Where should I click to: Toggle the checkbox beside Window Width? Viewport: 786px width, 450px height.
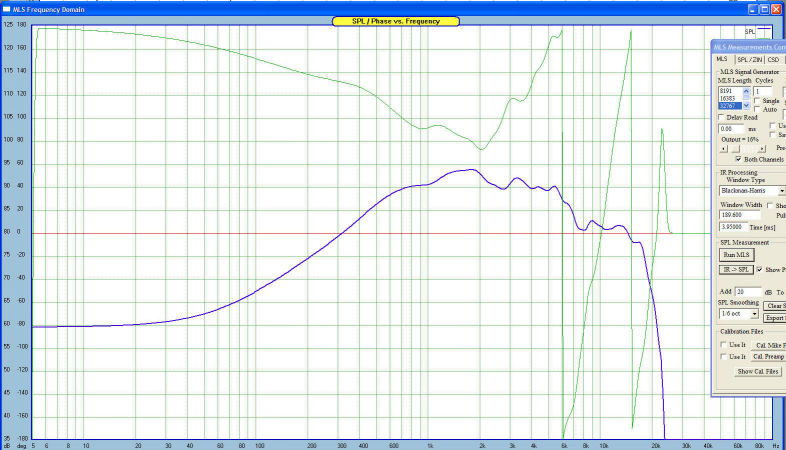(770, 205)
